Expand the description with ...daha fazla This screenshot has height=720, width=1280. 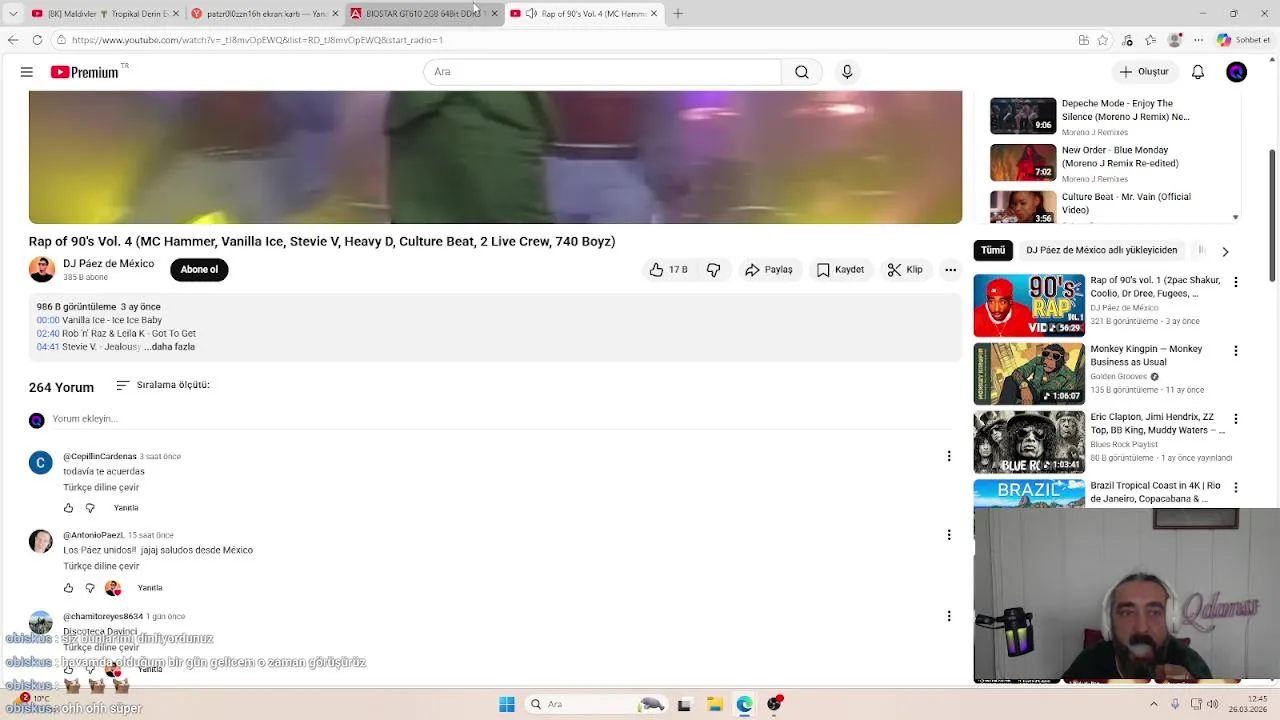point(169,347)
